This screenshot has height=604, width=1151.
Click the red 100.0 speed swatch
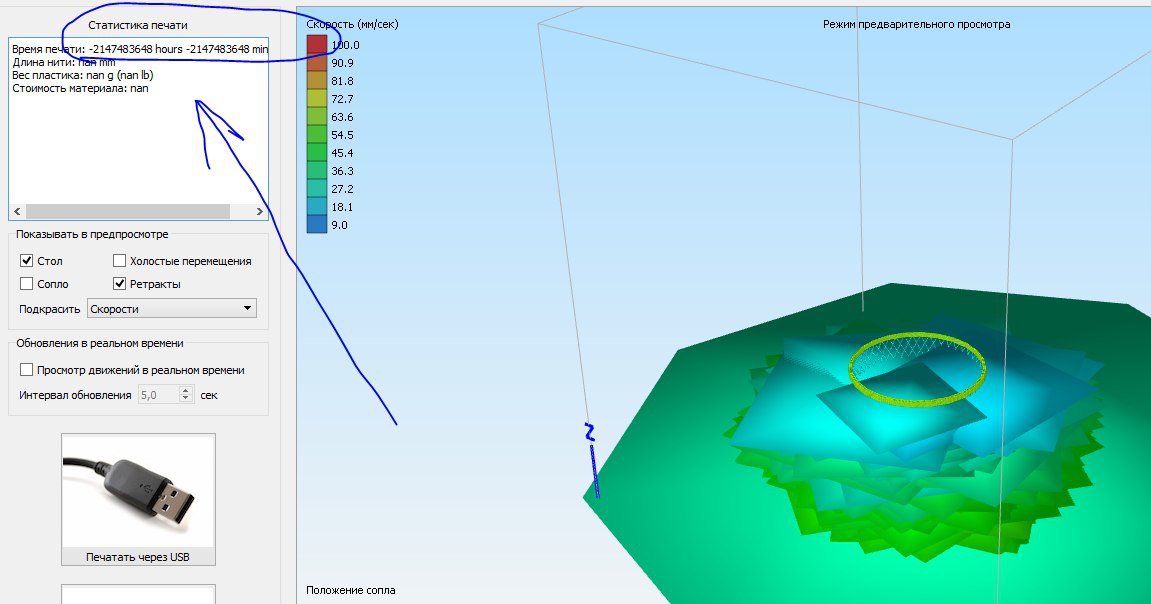pos(316,45)
